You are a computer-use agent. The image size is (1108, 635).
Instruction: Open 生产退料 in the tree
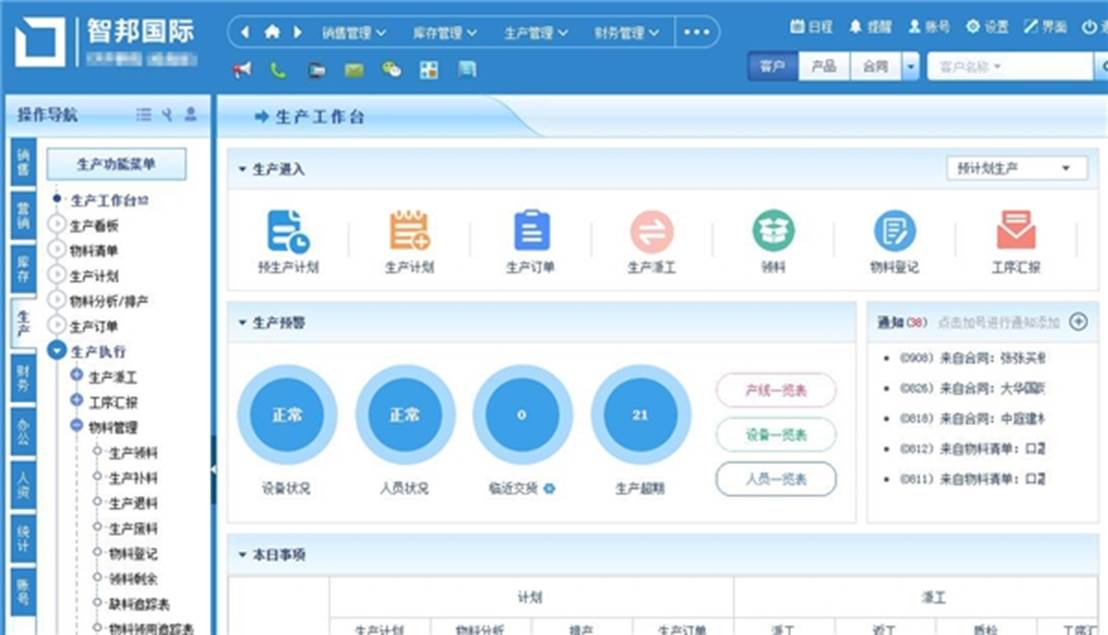point(133,504)
